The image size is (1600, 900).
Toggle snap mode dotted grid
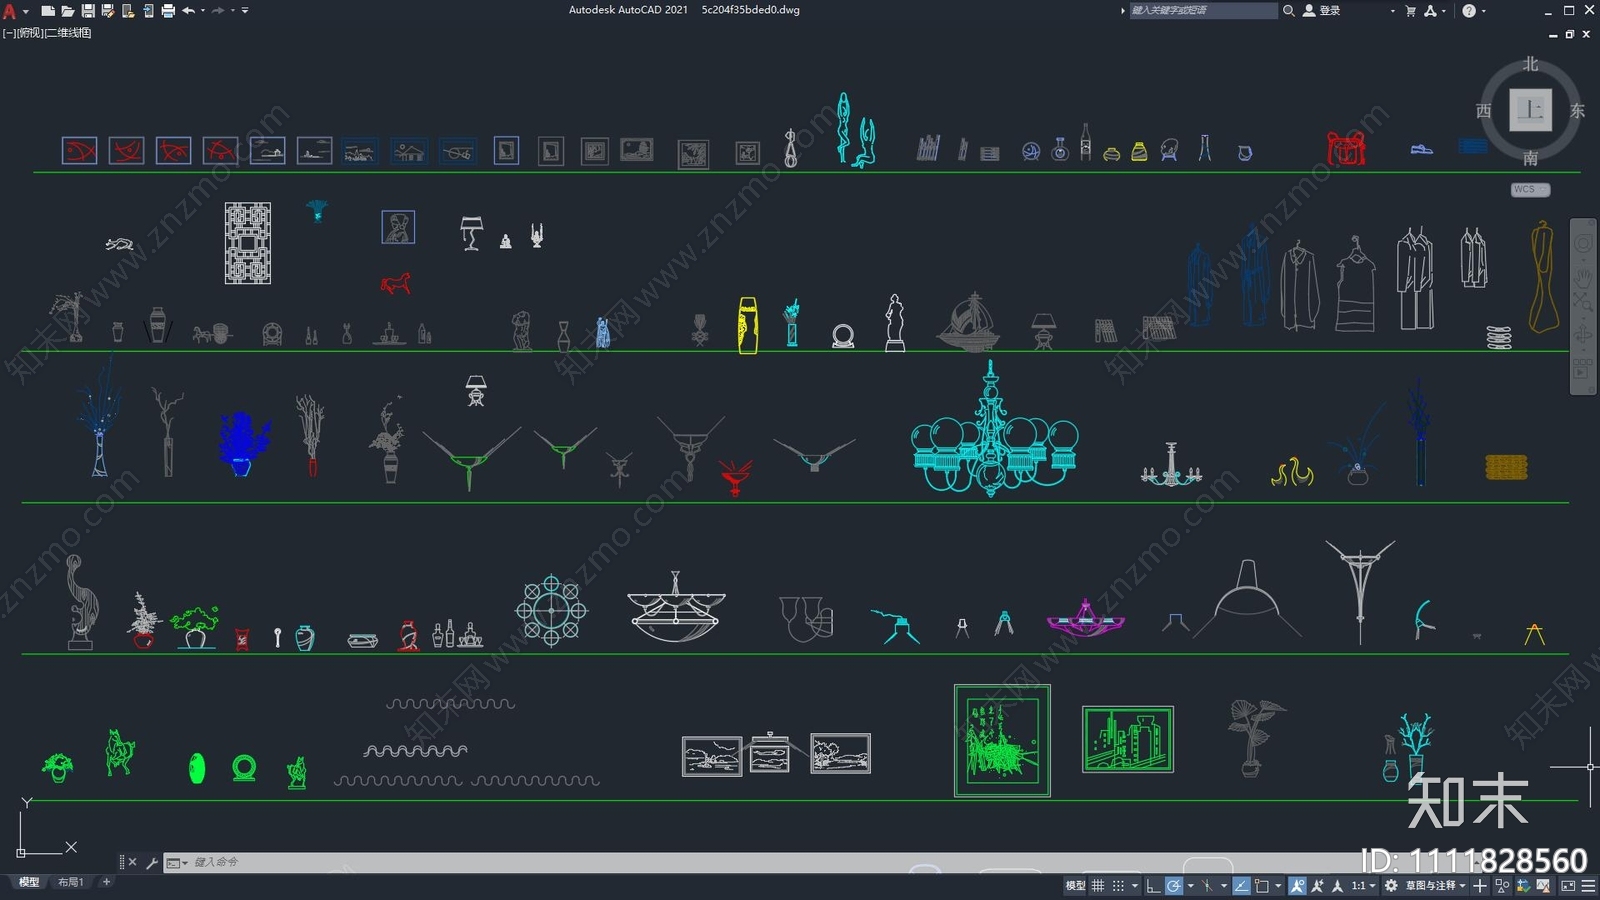[x=1119, y=886]
